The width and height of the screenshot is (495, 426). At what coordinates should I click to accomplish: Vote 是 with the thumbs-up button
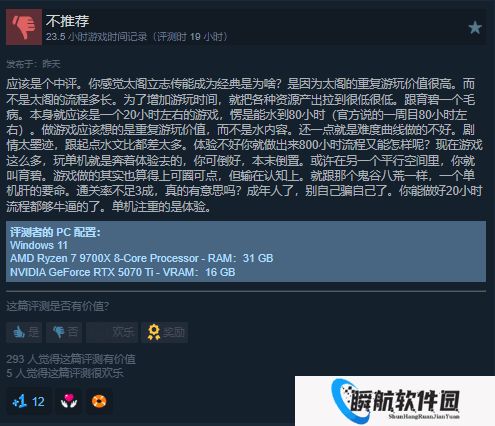click(x=24, y=332)
